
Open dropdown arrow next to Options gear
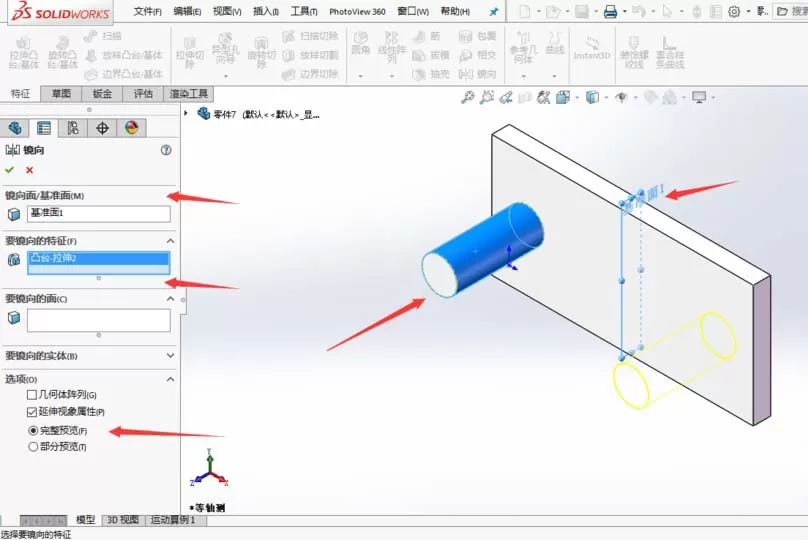point(748,11)
